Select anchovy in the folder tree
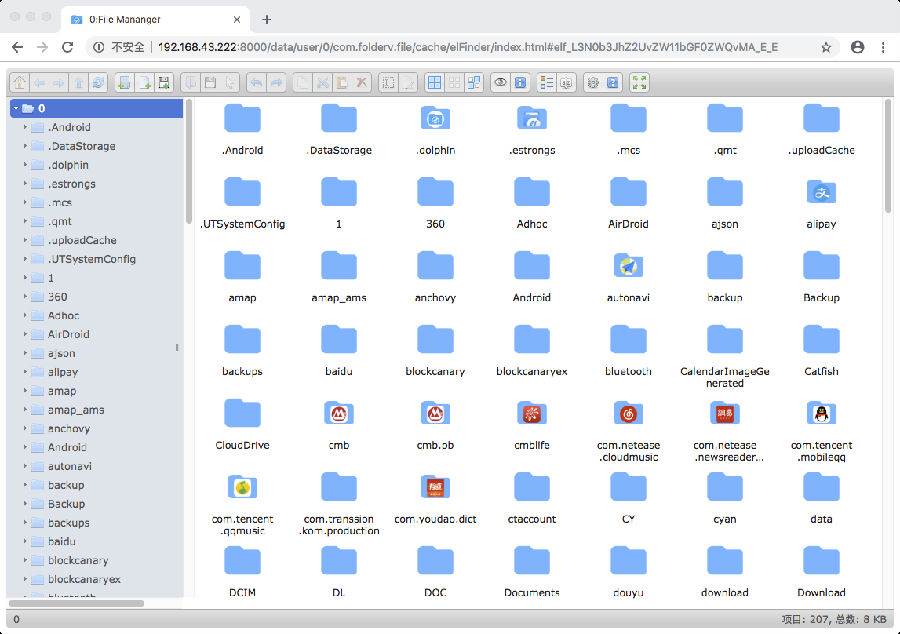 click(69, 429)
